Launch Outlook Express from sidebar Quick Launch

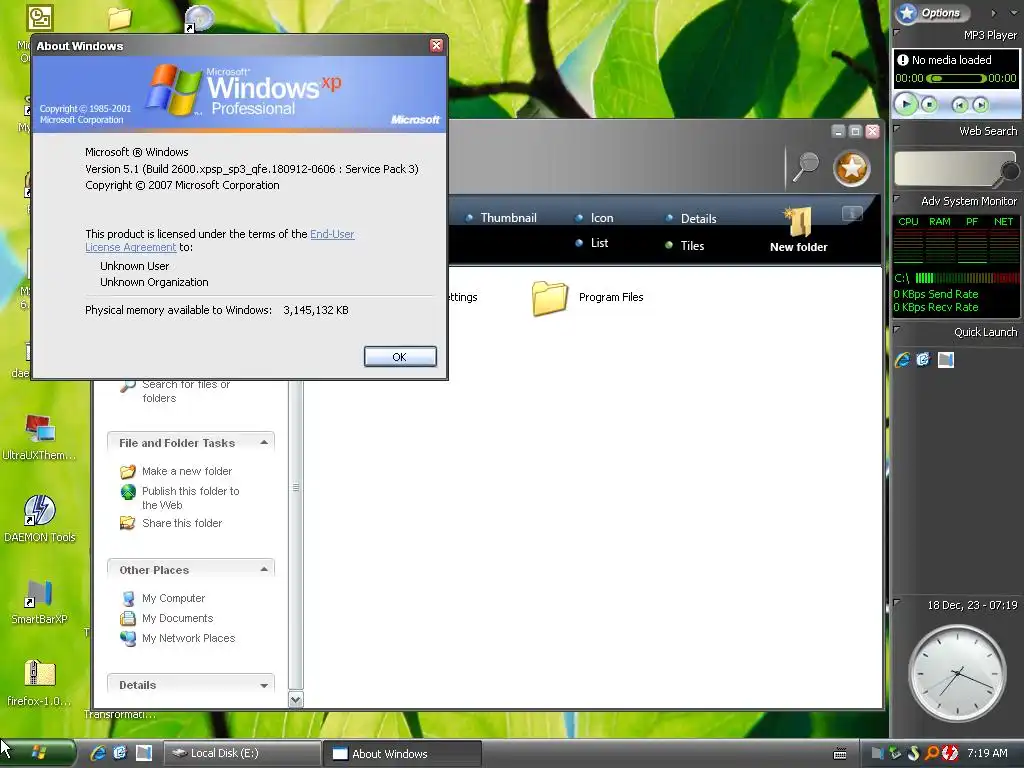tap(923, 360)
